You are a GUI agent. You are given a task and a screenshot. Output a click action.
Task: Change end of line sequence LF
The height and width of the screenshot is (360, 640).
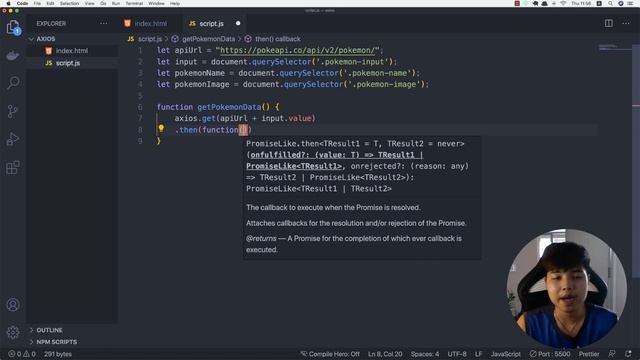click(x=478, y=354)
